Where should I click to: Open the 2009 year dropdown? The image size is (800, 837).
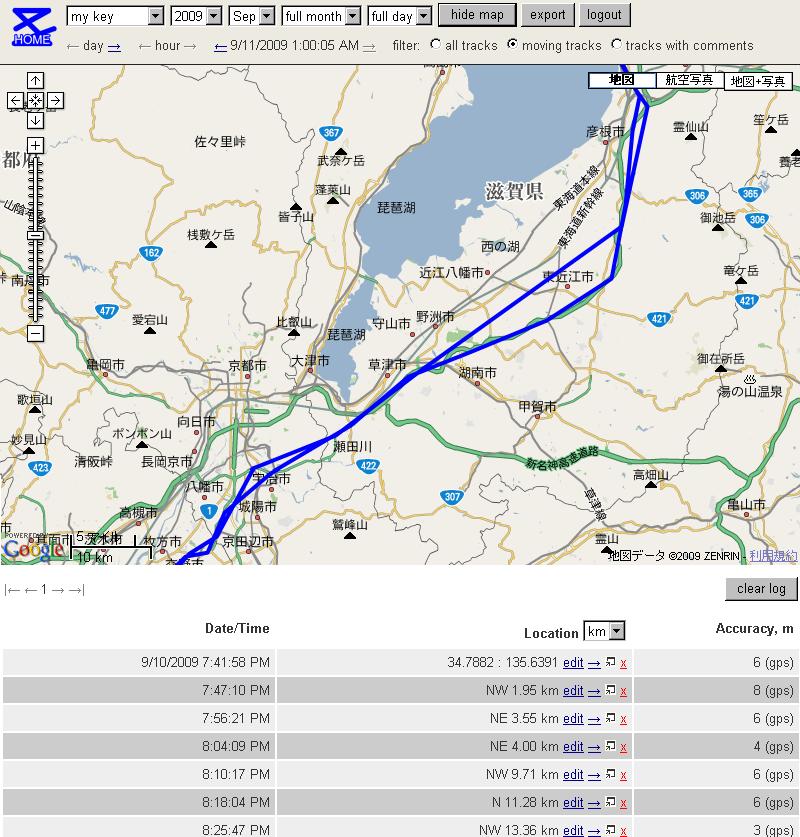[196, 16]
